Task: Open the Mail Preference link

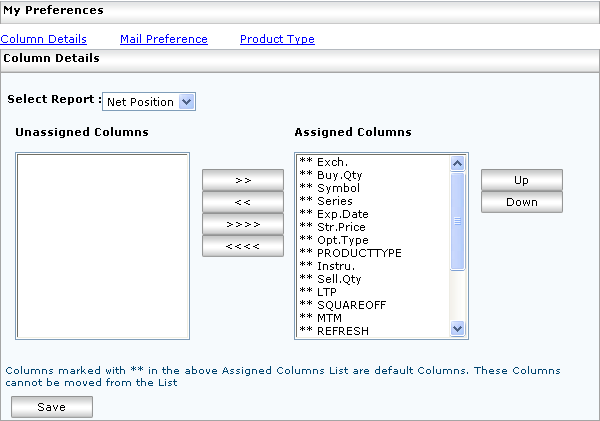Action: (x=164, y=40)
